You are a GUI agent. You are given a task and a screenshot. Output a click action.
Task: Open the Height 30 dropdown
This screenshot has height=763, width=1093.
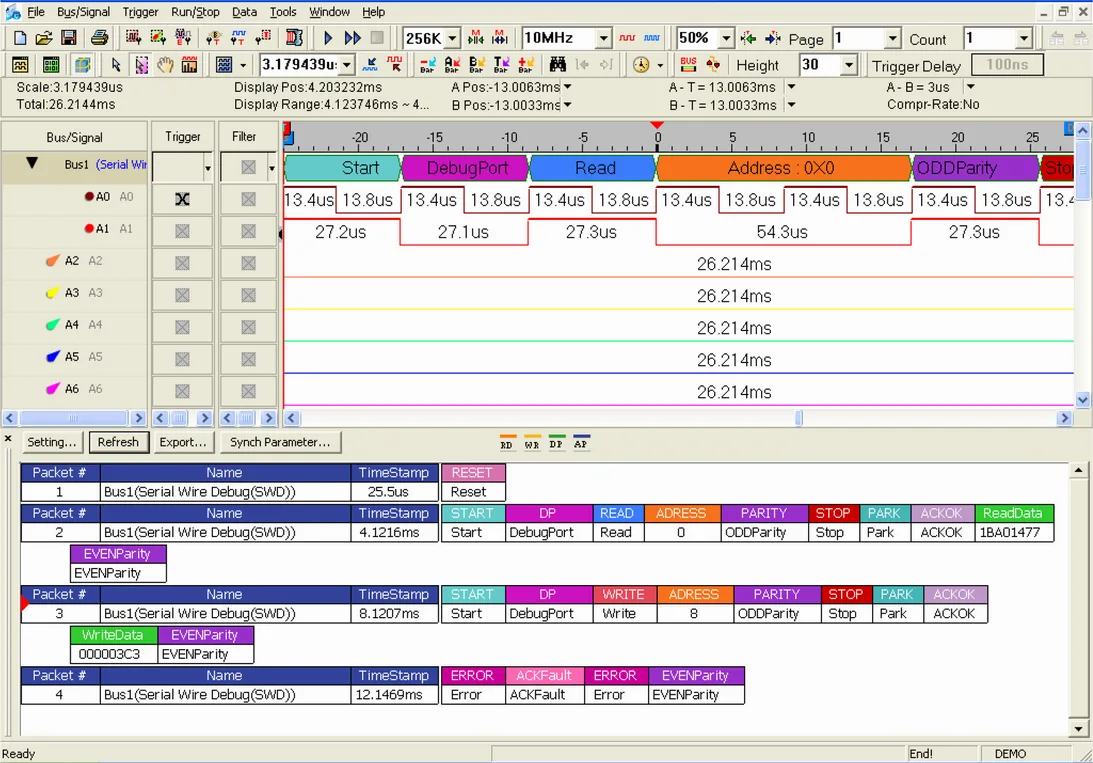click(x=848, y=65)
